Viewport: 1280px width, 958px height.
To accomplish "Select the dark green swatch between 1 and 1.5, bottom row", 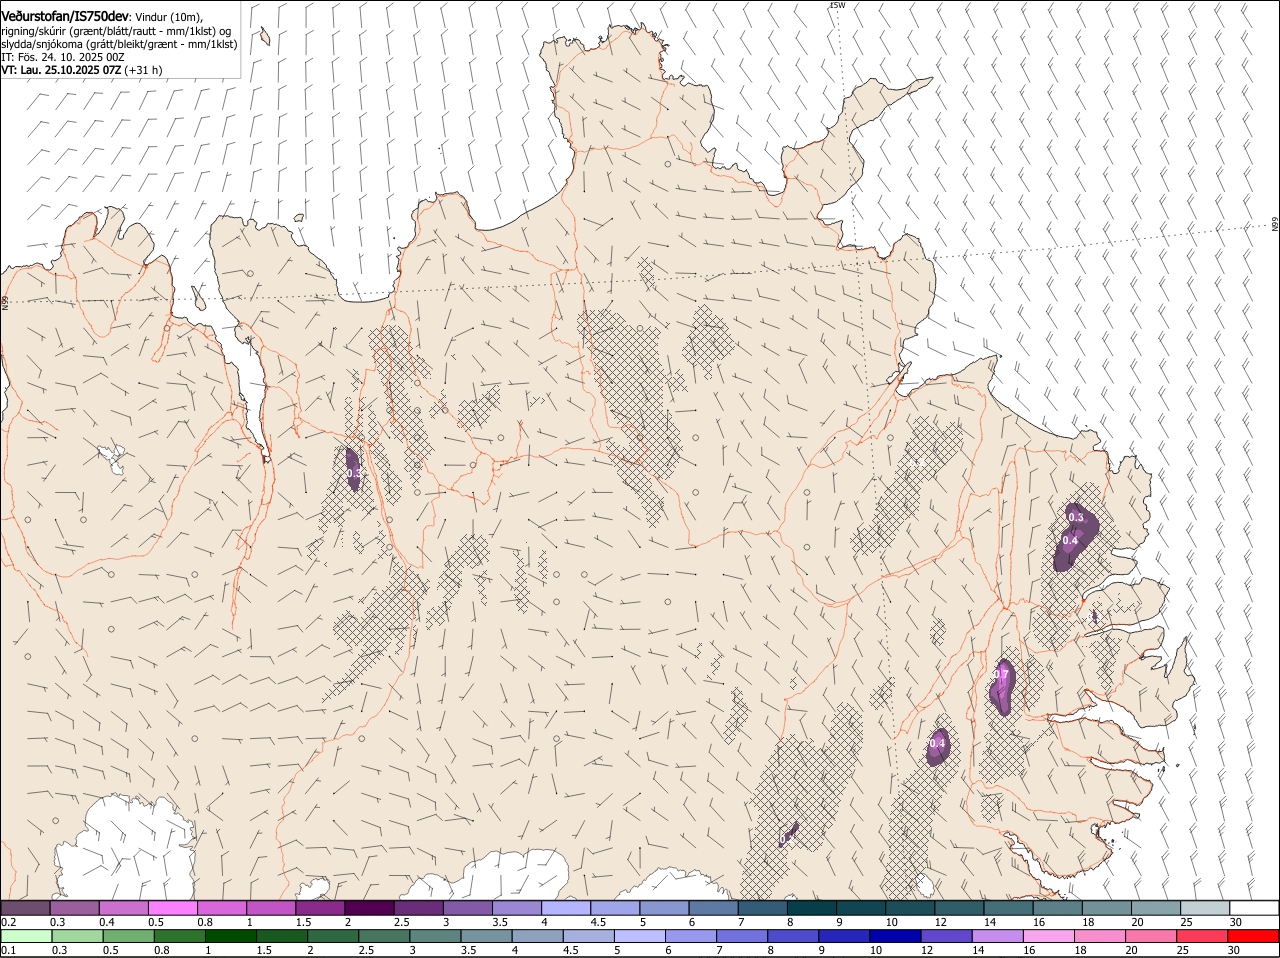I will 230,937.
